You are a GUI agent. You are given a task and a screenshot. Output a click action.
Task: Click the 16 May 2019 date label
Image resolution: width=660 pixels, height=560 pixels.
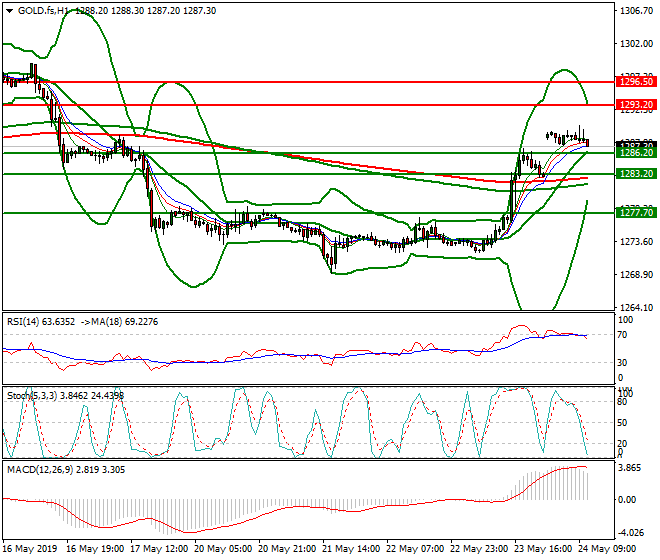[29, 549]
